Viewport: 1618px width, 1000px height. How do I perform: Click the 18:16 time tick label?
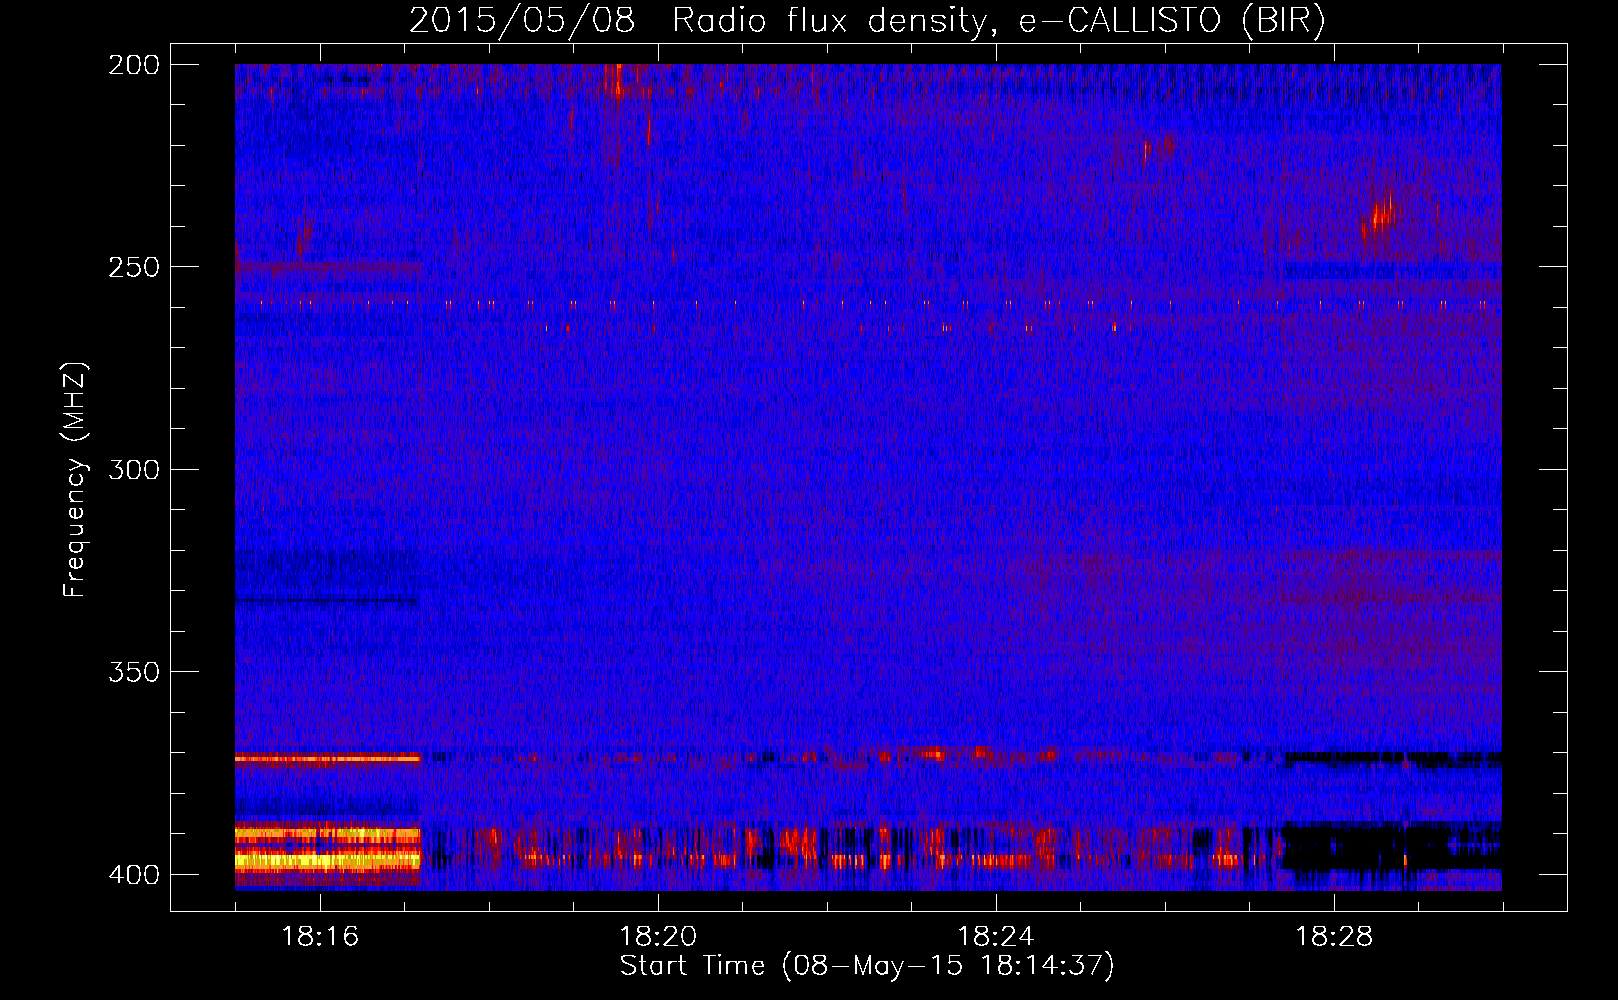pos(320,936)
